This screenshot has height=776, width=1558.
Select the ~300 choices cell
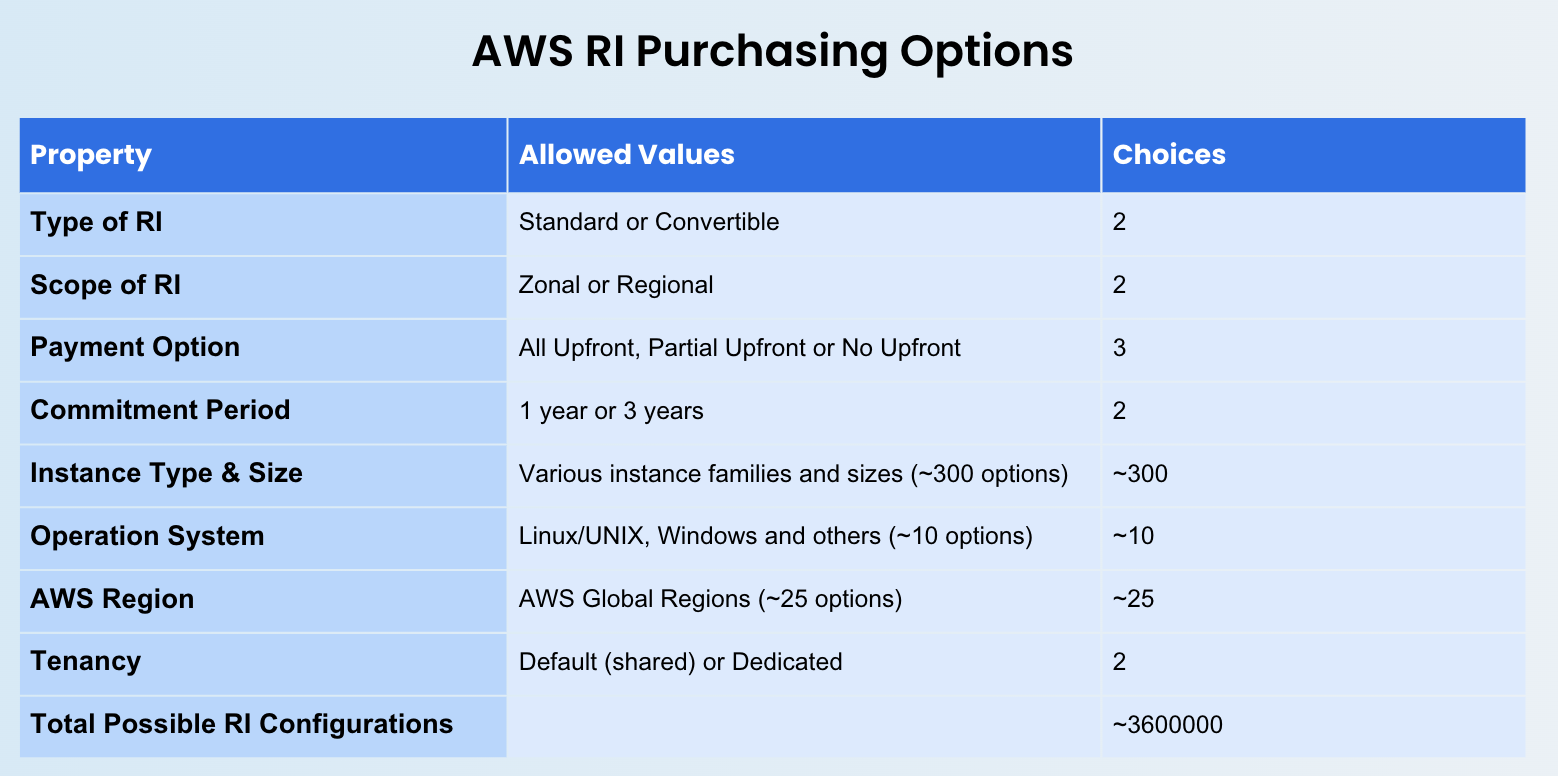(x=1314, y=474)
